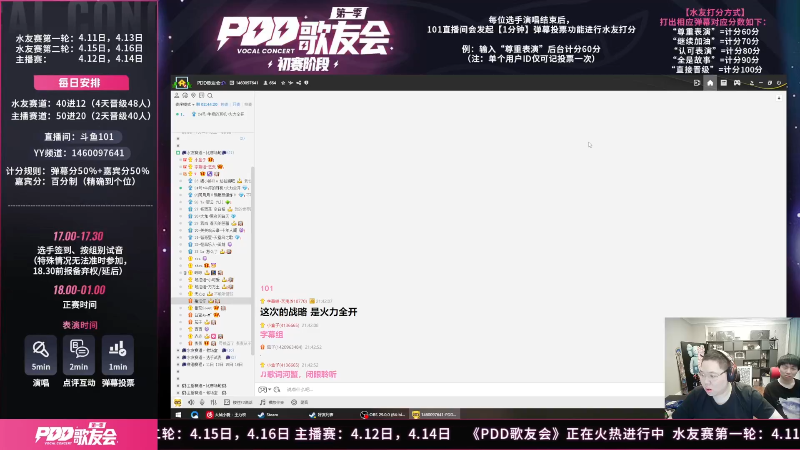Image resolution: width=800 pixels, height=450 pixels.
Task: Click the Windows Start button
Action: coord(178,415)
